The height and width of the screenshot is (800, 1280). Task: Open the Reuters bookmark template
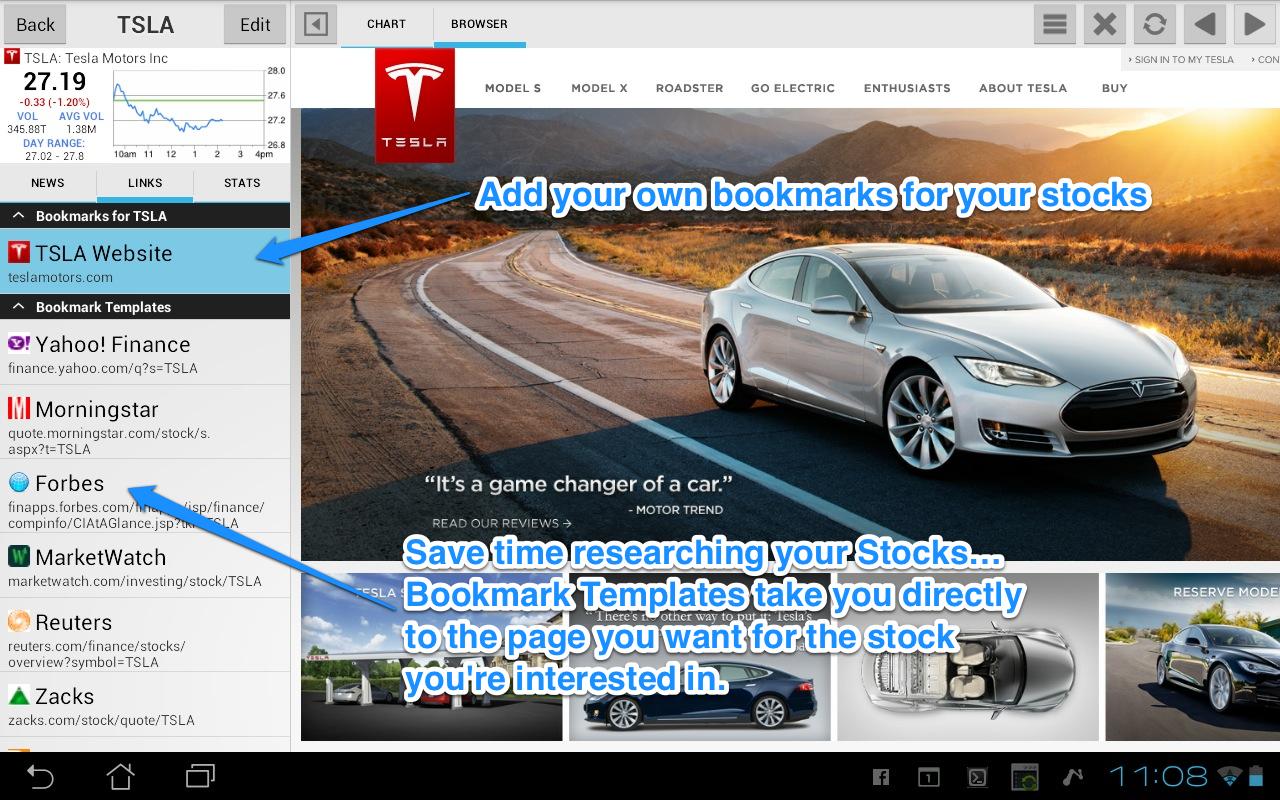(x=145, y=635)
